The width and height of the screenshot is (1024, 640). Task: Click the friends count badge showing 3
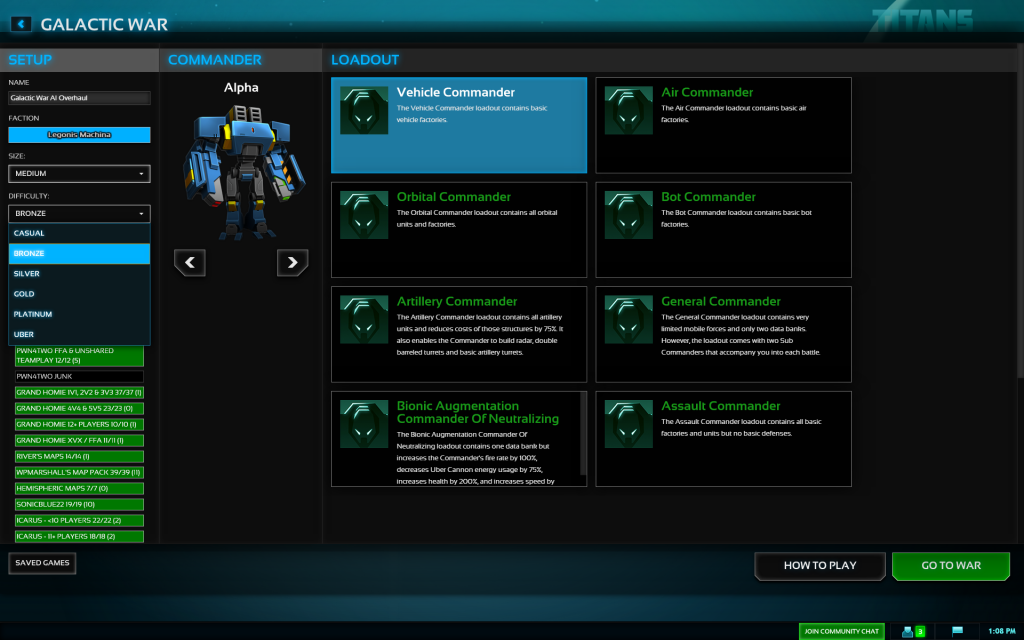coord(920,632)
